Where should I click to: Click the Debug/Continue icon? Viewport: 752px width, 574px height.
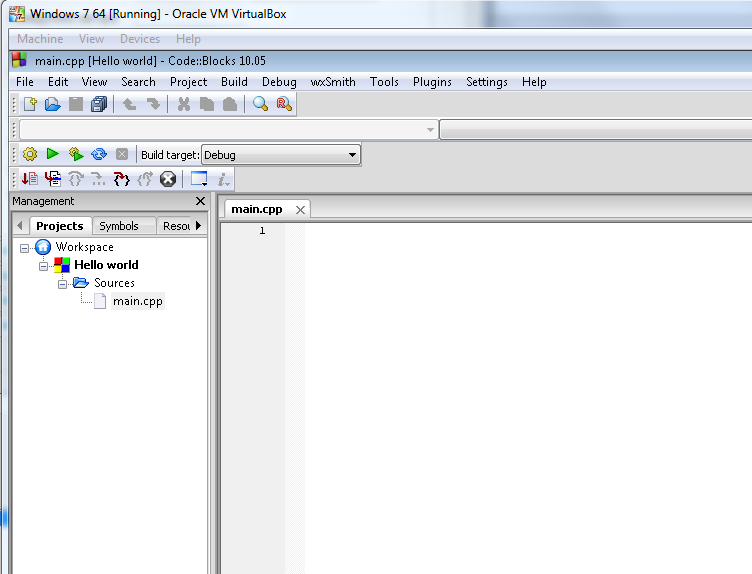click(x=30, y=179)
